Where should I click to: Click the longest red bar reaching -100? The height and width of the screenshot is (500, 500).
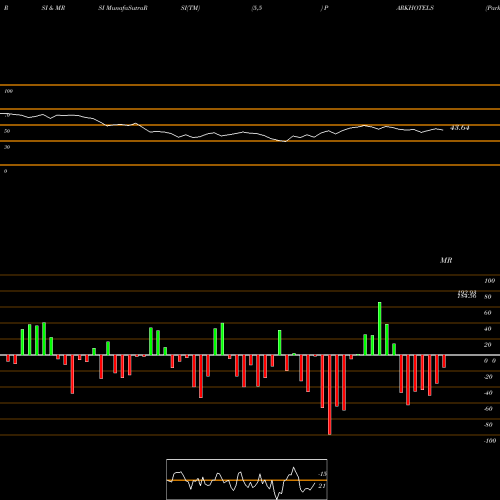pos(330,395)
